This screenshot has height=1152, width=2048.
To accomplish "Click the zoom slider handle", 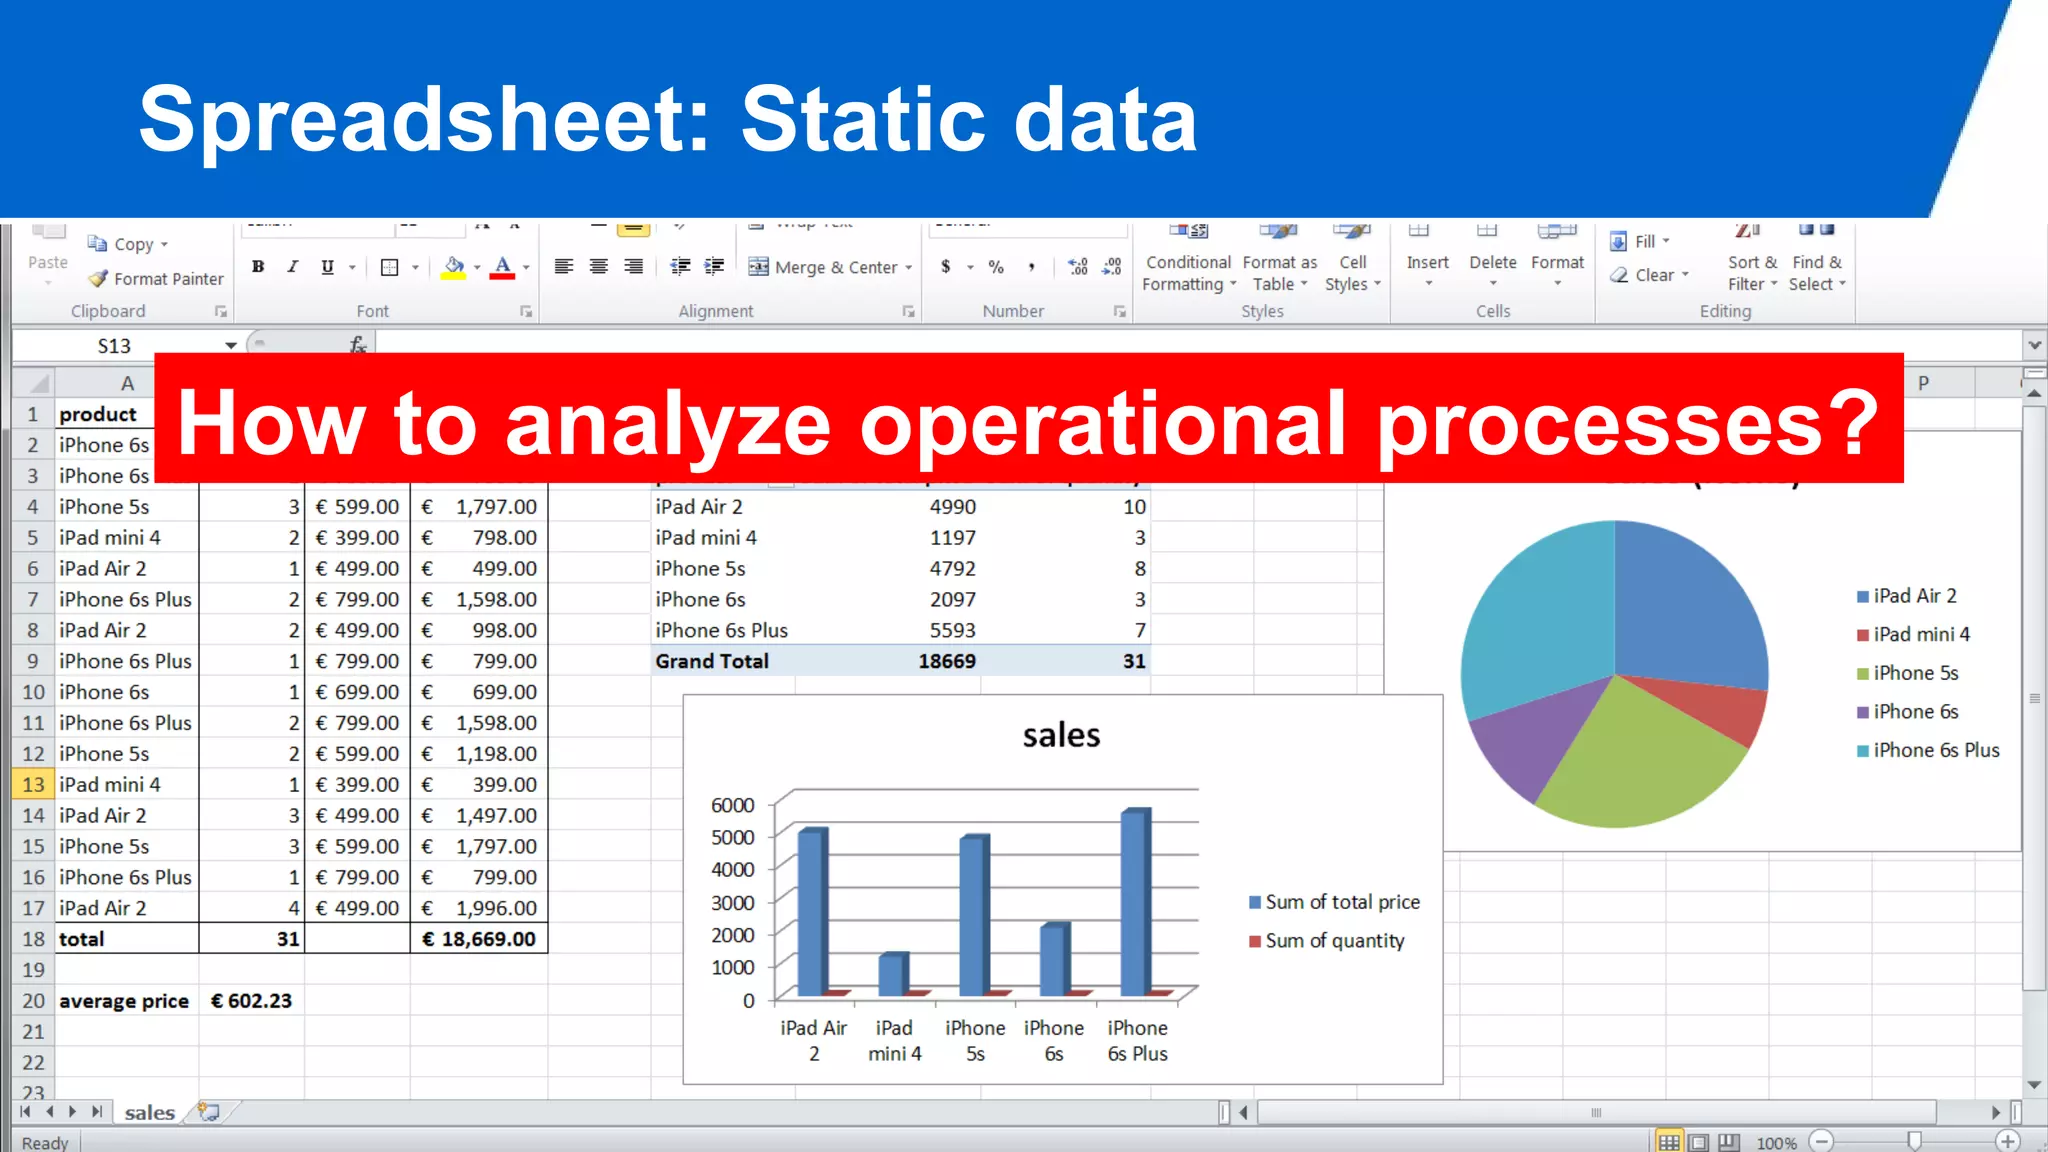I will [x=1914, y=1141].
